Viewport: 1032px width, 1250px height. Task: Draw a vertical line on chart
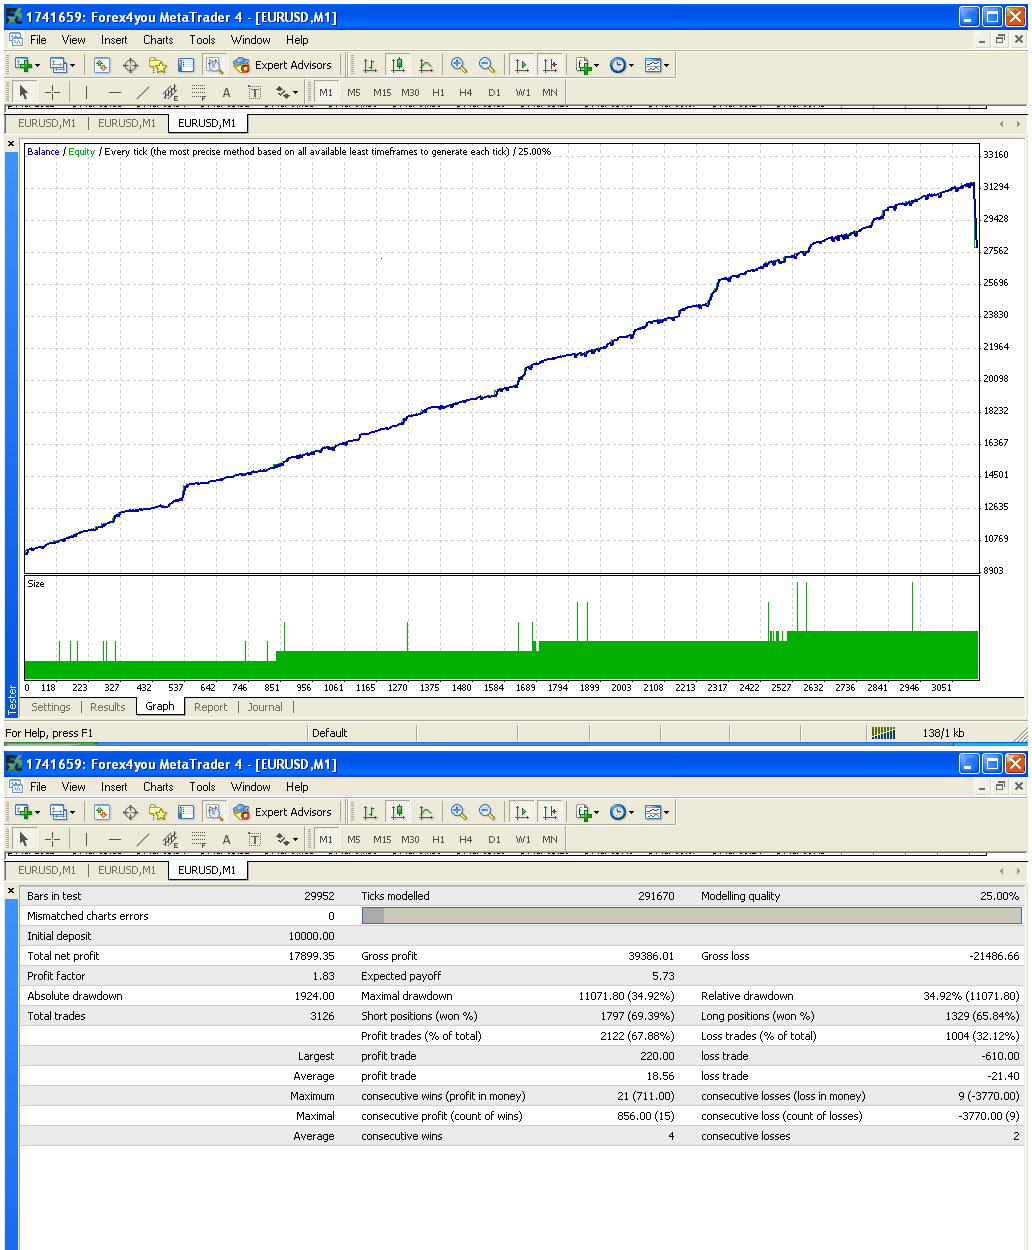pos(87,91)
